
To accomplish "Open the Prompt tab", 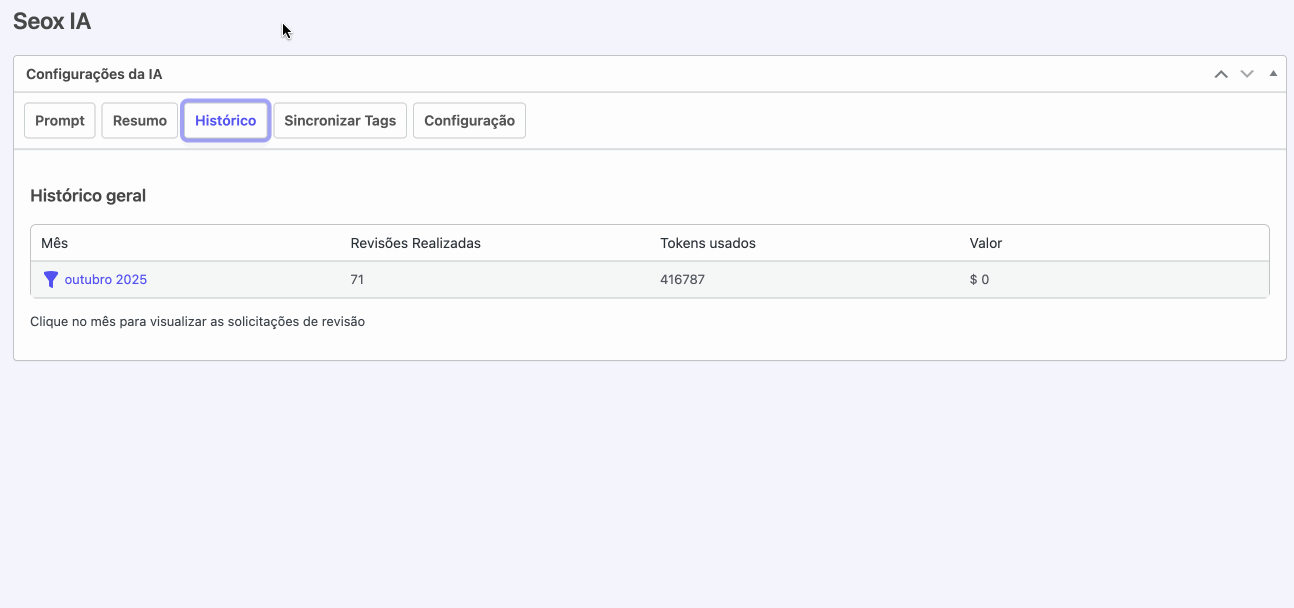I will pyautogui.click(x=60, y=121).
